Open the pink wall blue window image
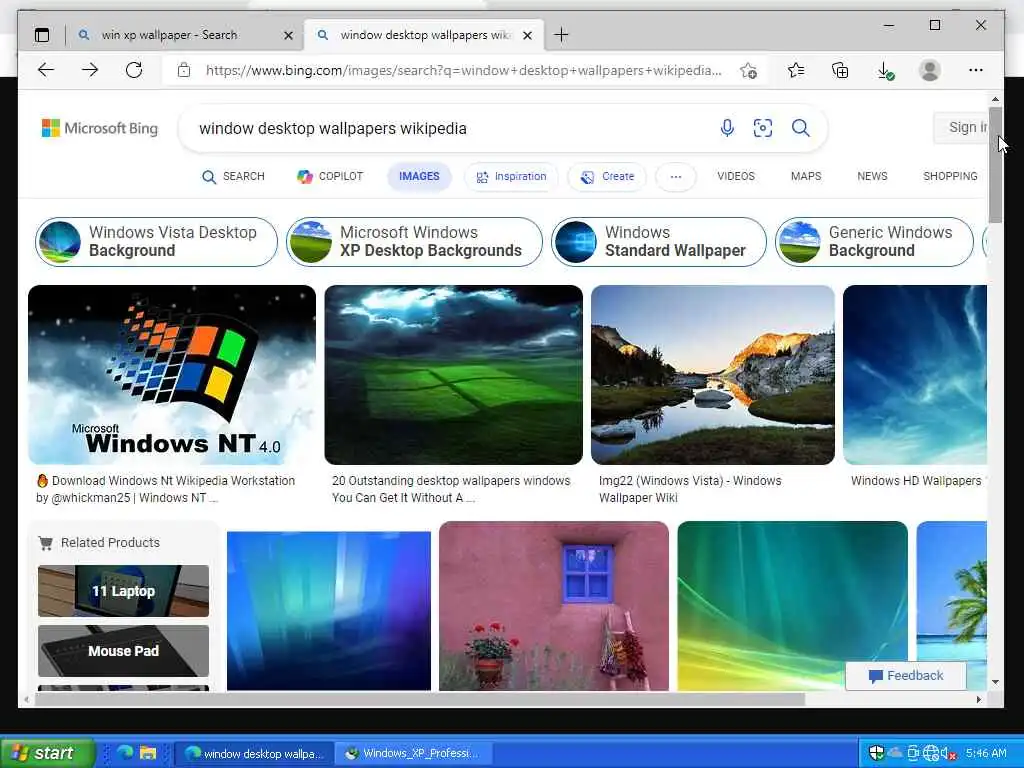The height and width of the screenshot is (768, 1024). (554, 605)
